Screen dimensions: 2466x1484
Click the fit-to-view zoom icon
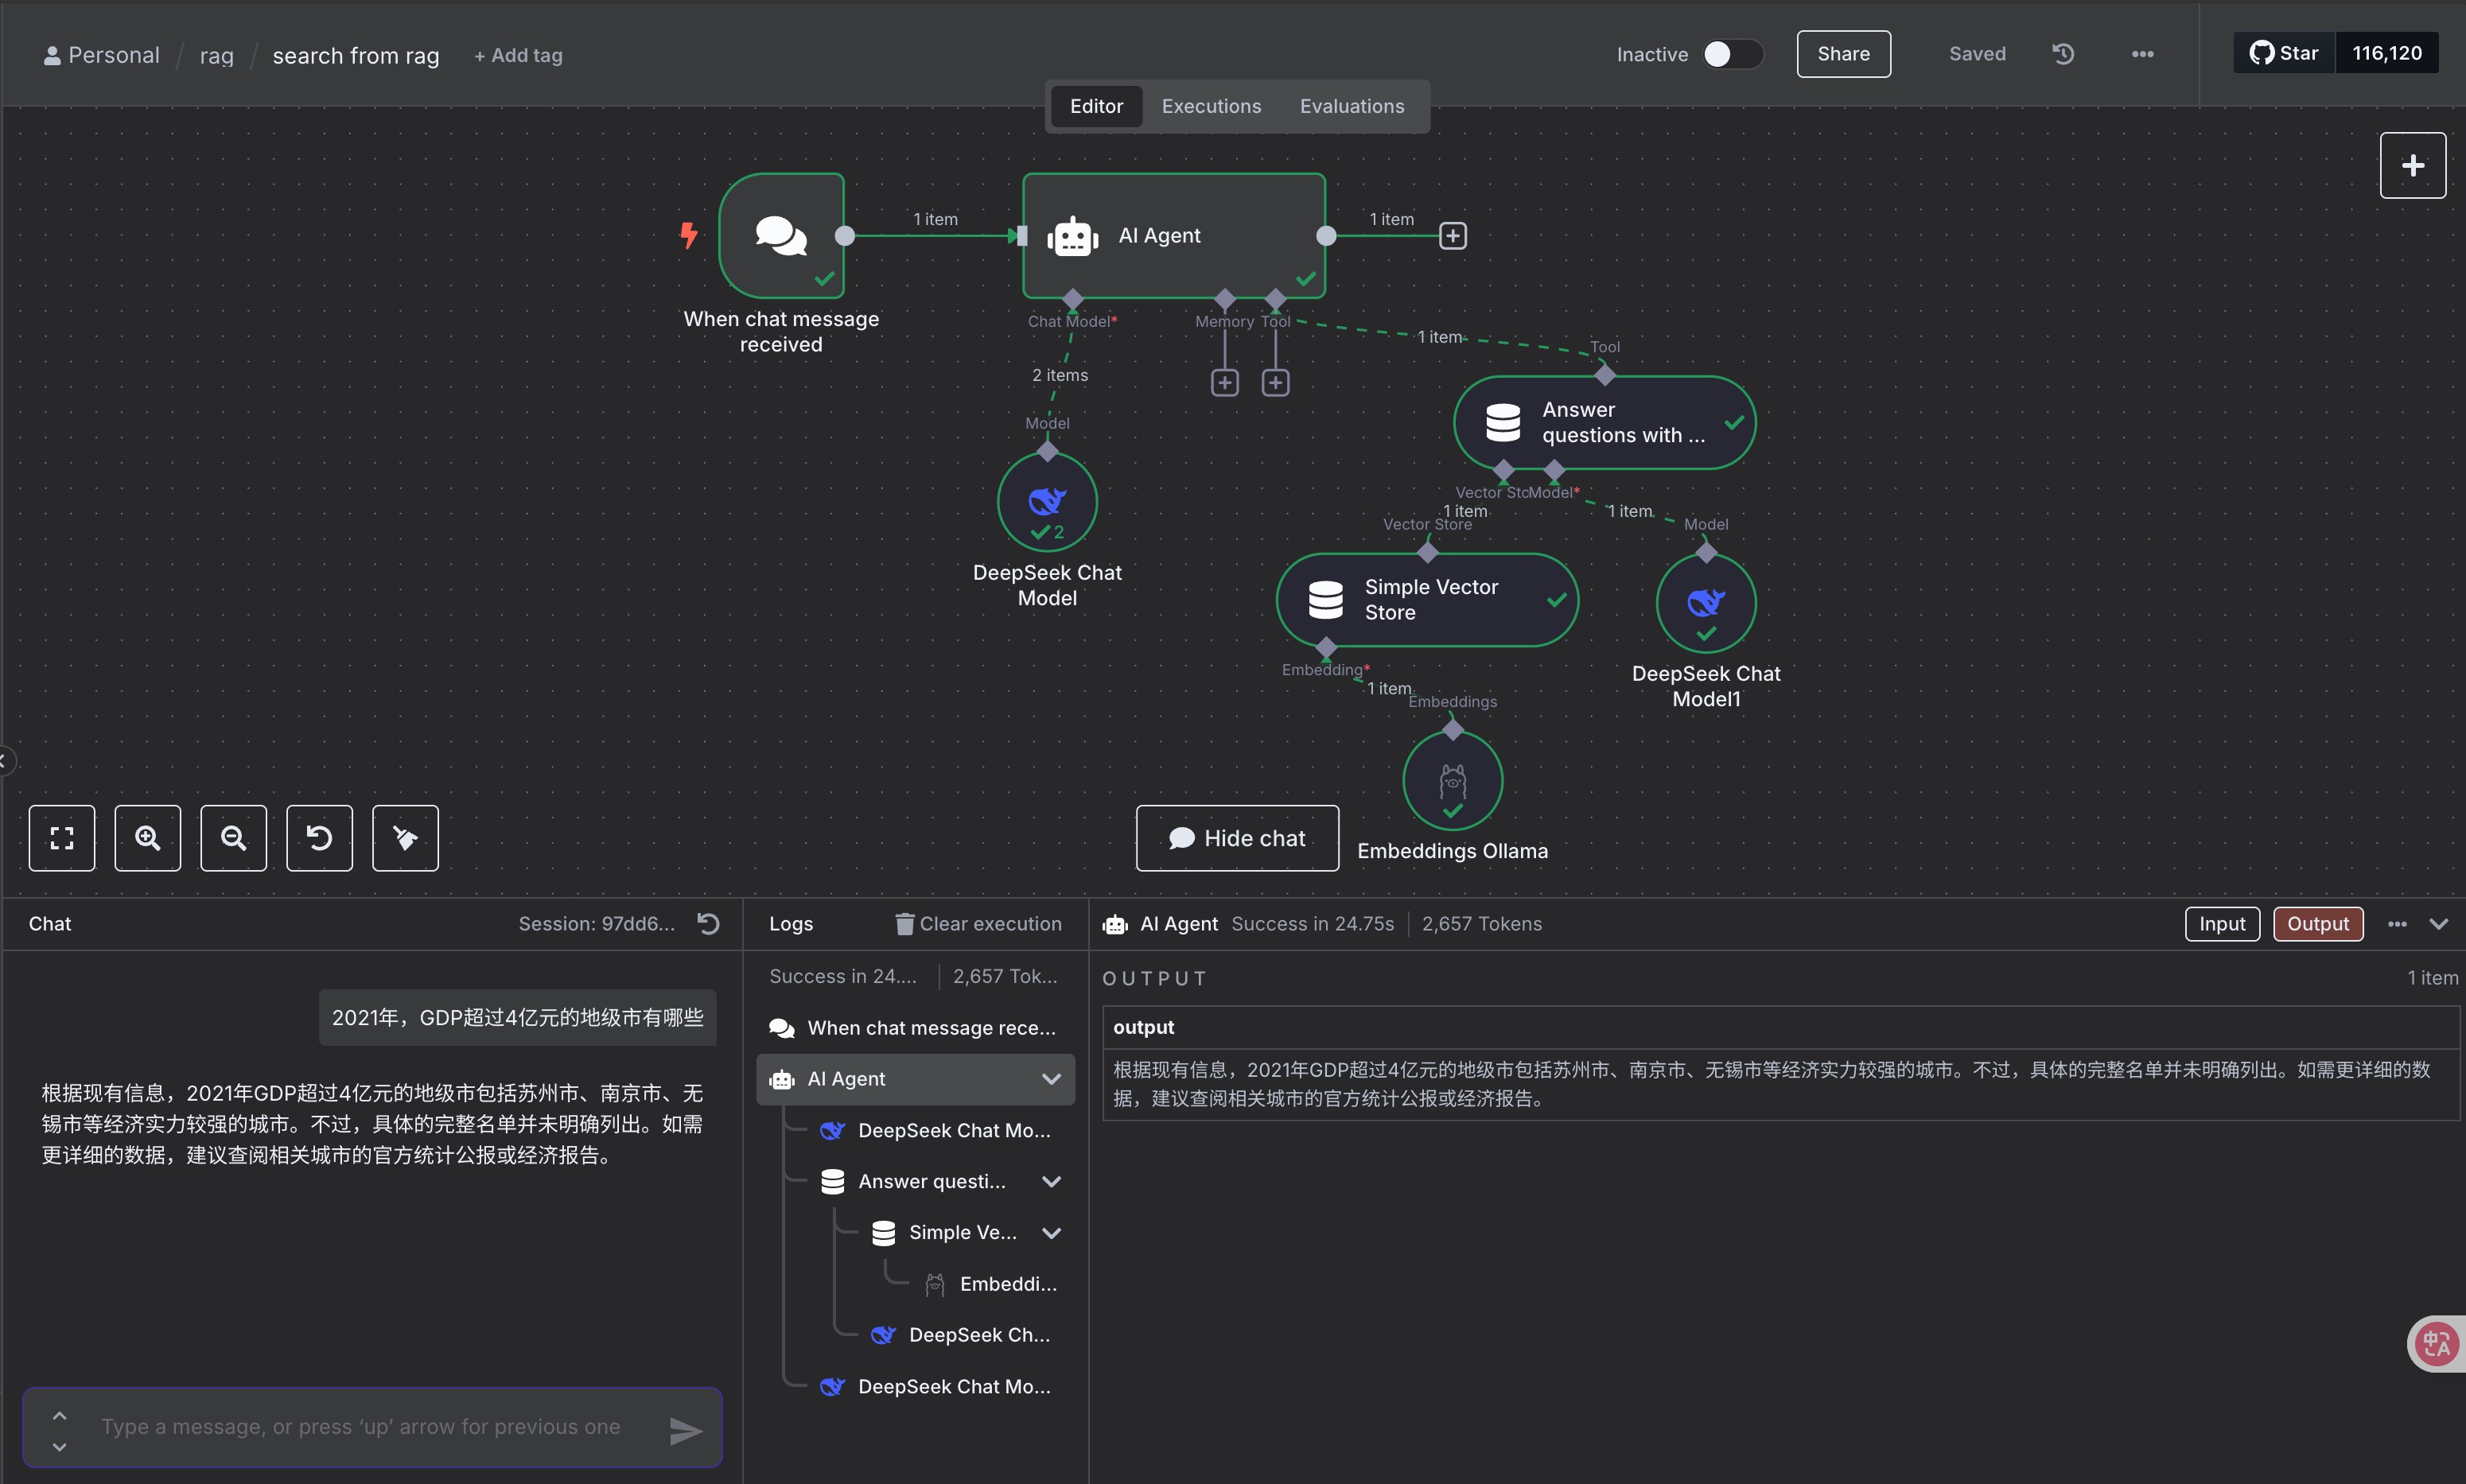point(62,838)
